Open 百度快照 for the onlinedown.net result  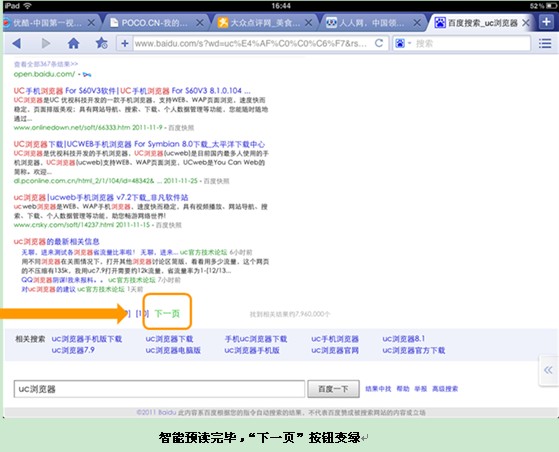[181, 128]
